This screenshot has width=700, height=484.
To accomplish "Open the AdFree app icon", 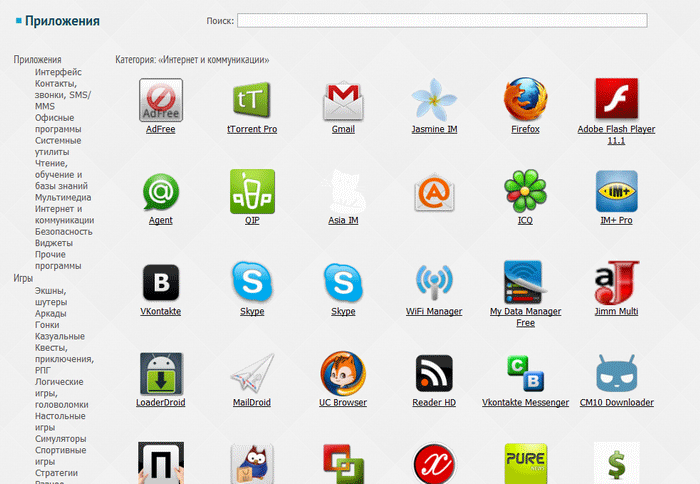I will pyautogui.click(x=161, y=100).
